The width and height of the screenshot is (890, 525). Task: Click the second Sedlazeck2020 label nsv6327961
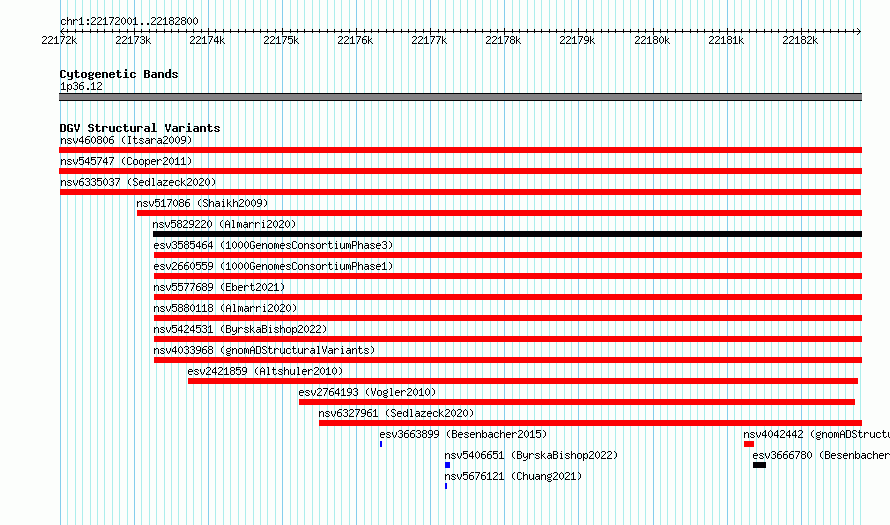(396, 413)
